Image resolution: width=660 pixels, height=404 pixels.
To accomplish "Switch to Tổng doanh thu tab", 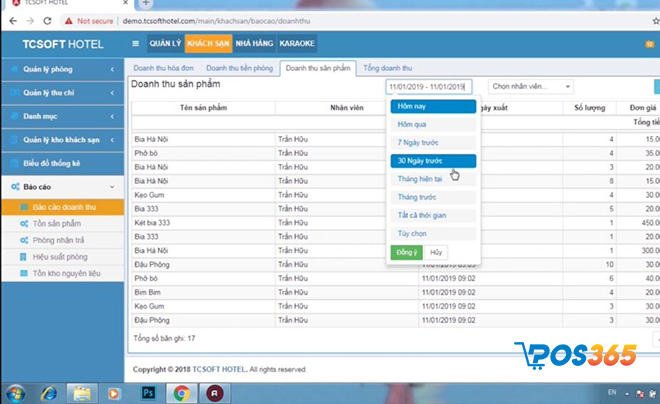I will 388,68.
